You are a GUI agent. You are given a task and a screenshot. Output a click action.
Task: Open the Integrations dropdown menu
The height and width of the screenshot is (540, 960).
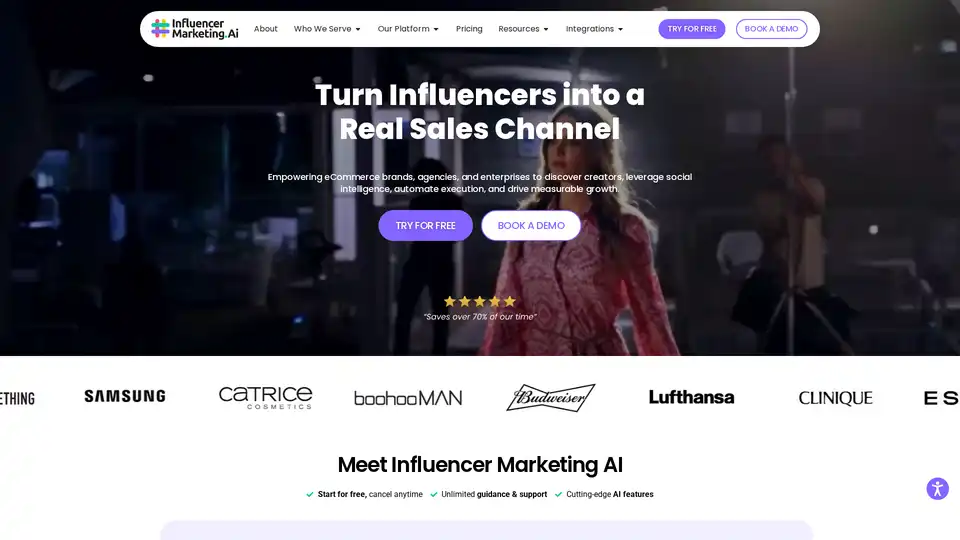(594, 29)
